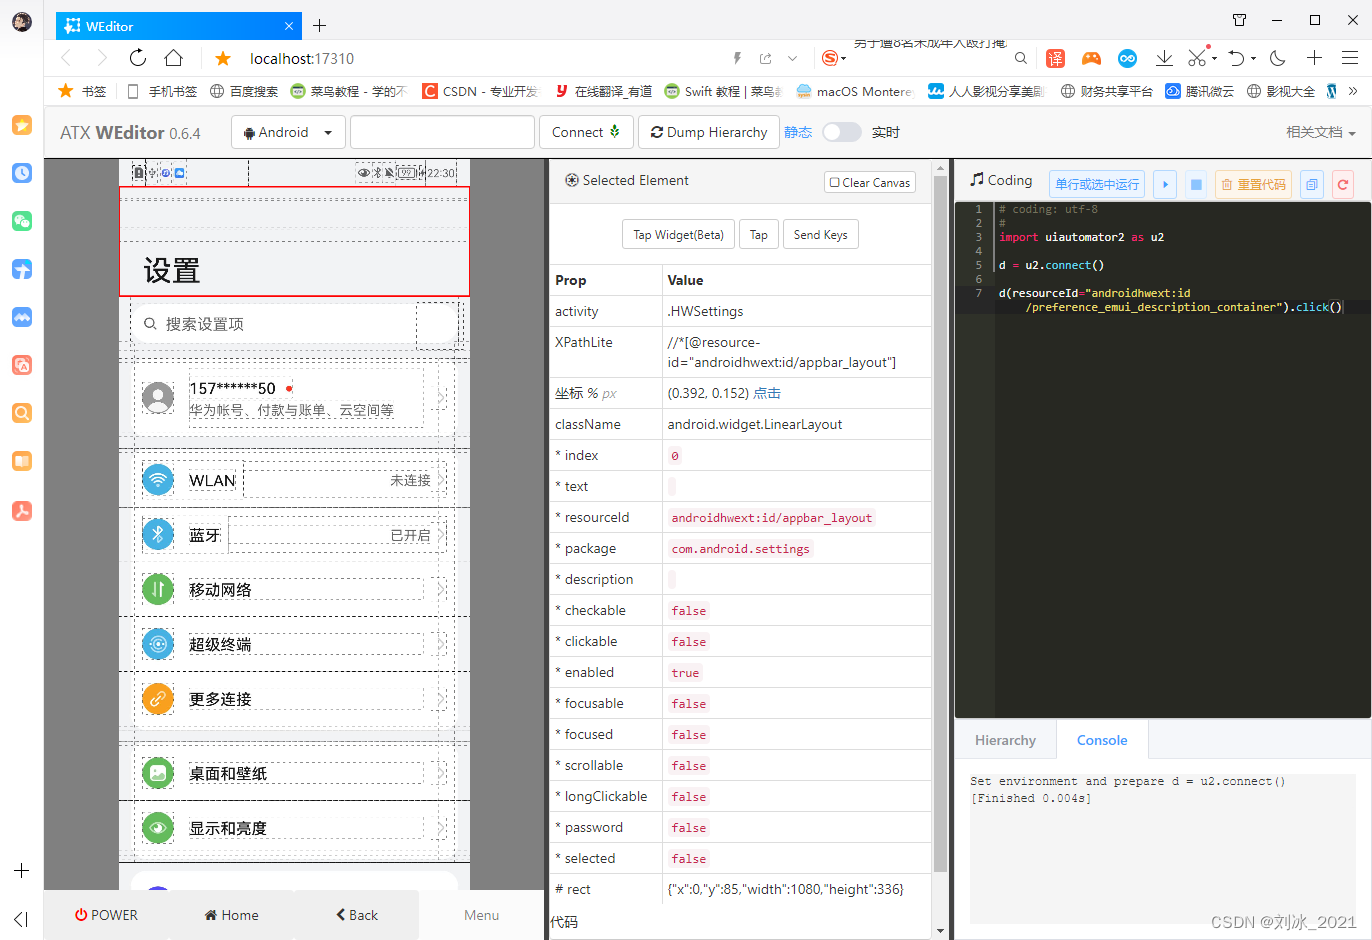Expand the 相关文档 dropdown menu
Viewport: 1372px width, 940px height.
pyautogui.click(x=1321, y=132)
